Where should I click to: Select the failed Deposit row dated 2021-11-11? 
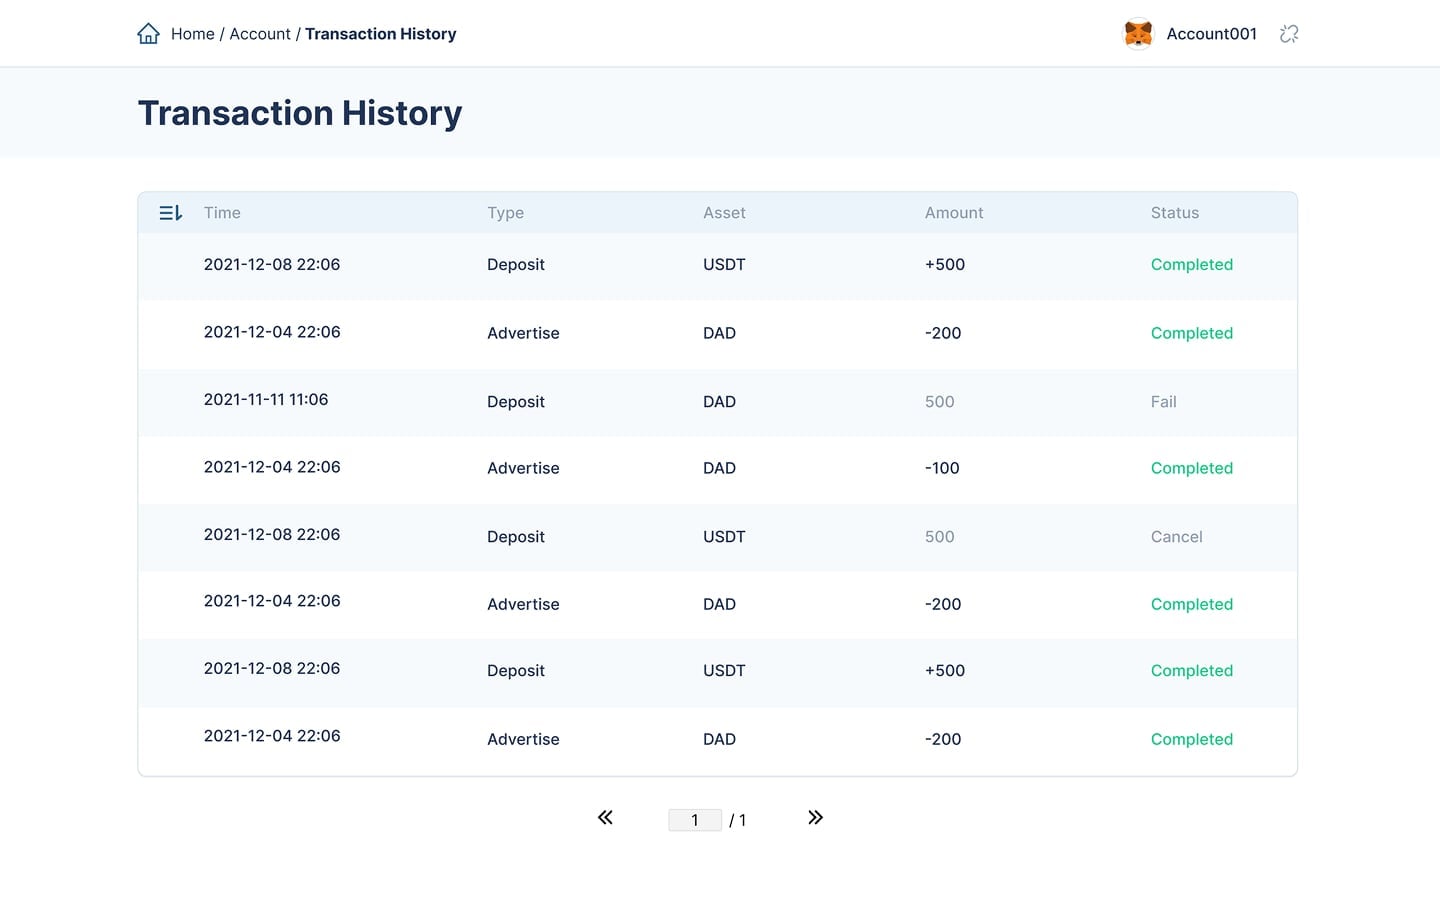point(718,402)
